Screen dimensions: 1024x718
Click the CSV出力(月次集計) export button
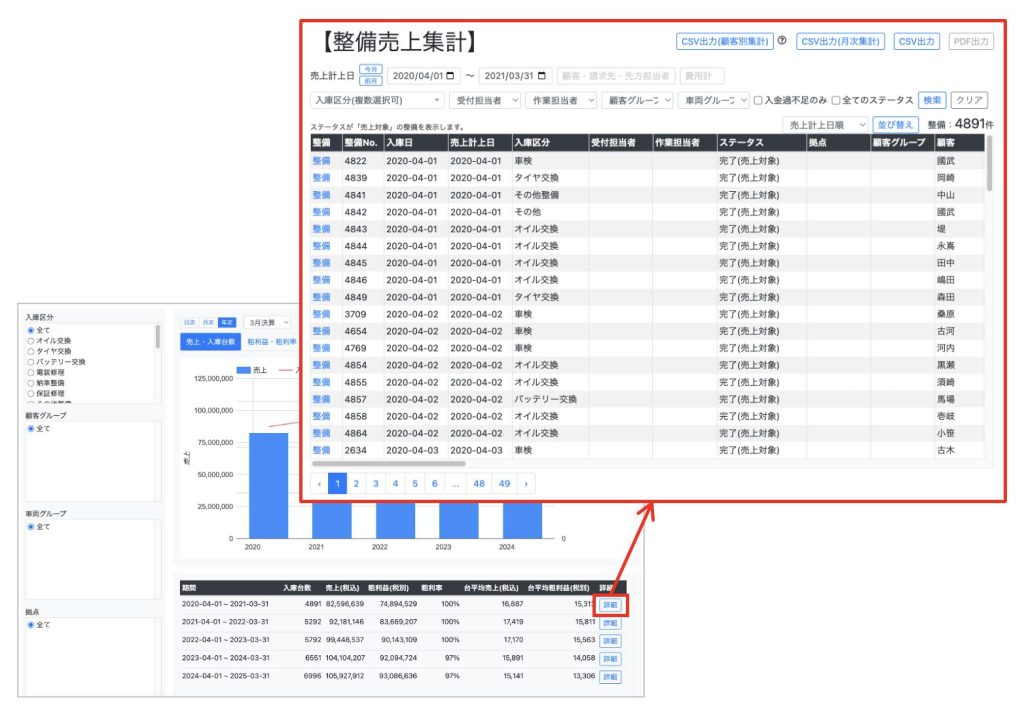[840, 41]
